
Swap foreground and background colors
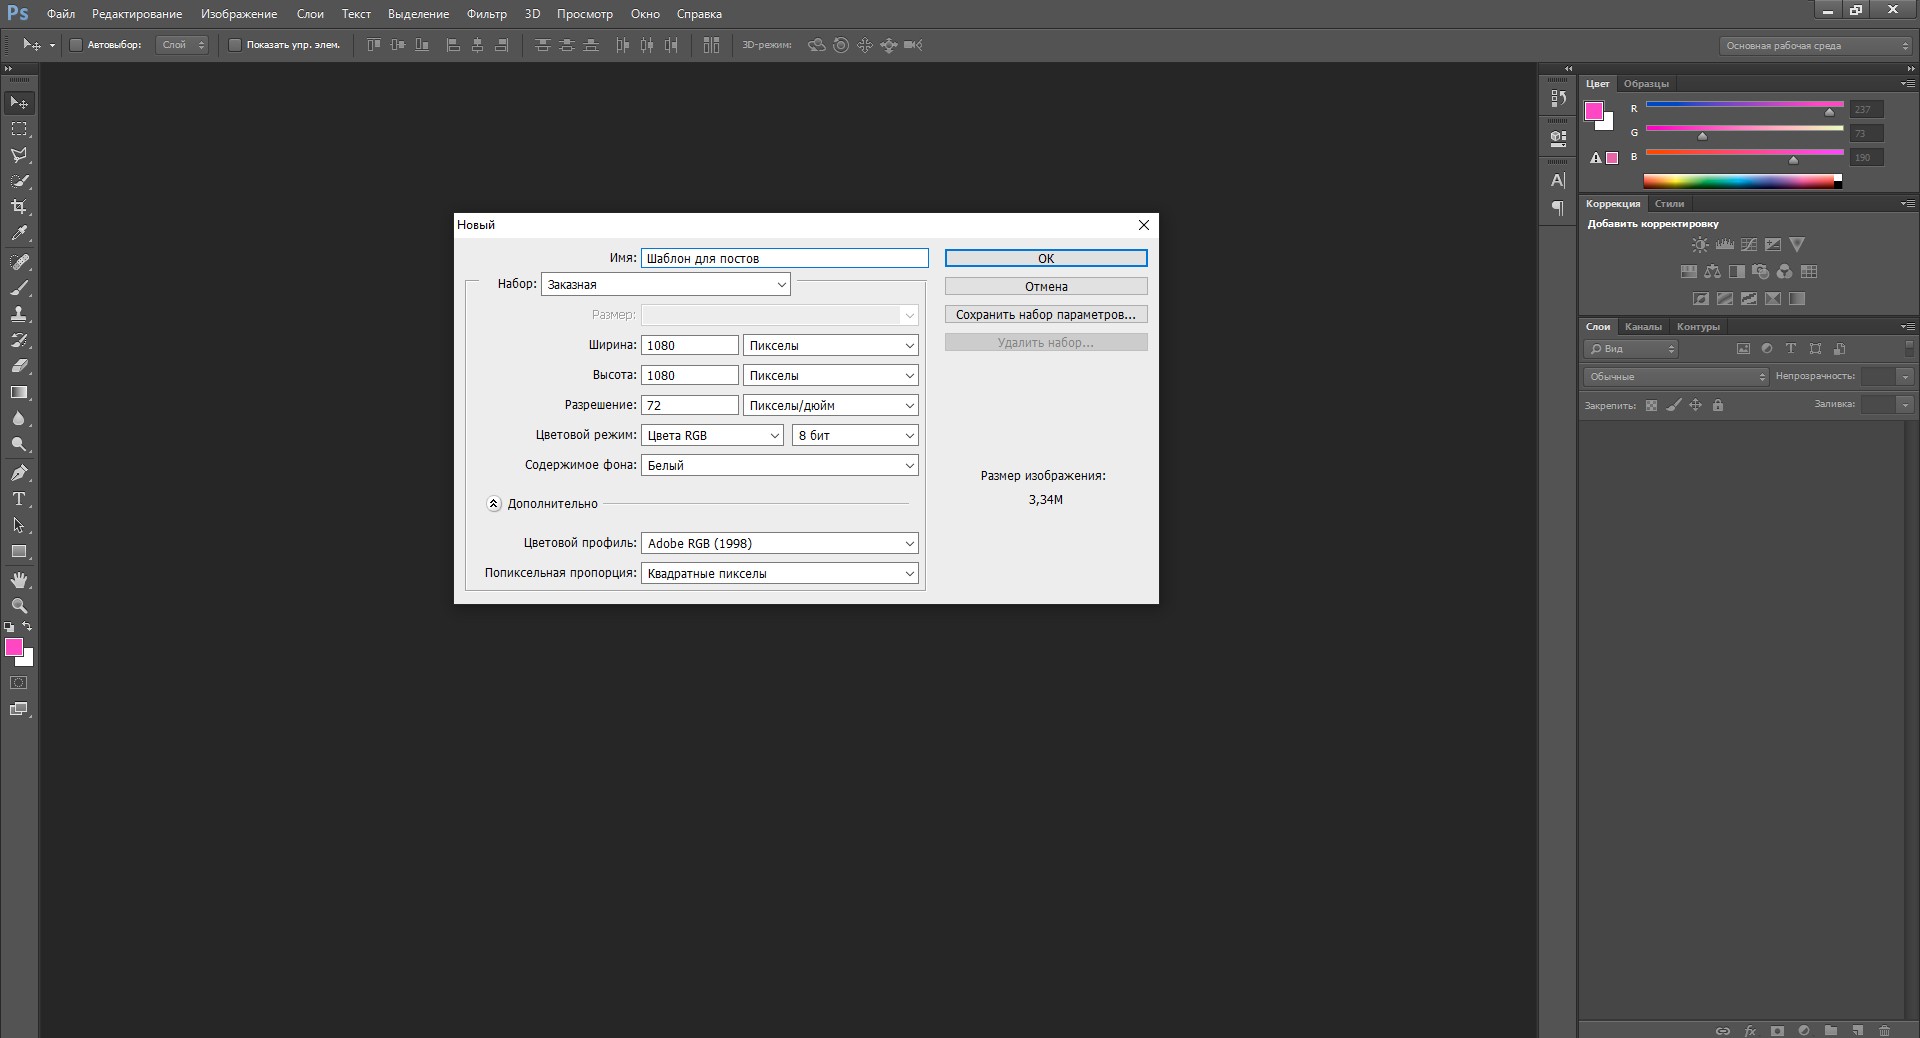tap(27, 626)
